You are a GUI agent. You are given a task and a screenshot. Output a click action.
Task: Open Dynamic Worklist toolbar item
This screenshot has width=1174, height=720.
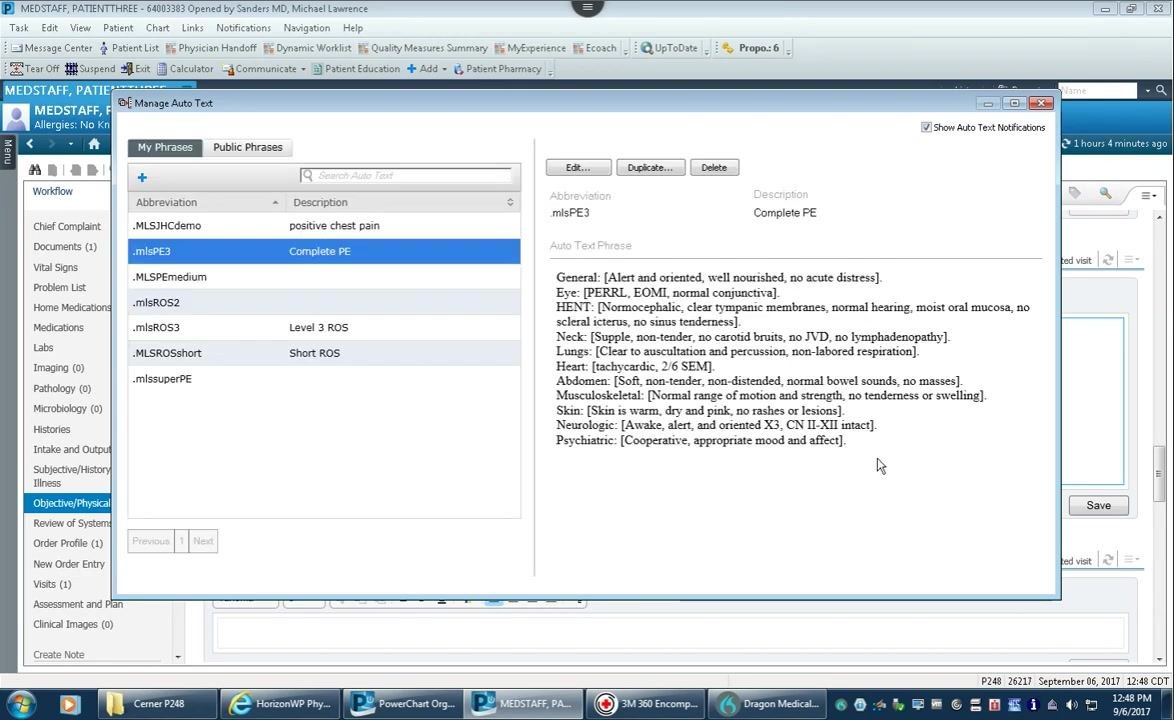pos(307,48)
